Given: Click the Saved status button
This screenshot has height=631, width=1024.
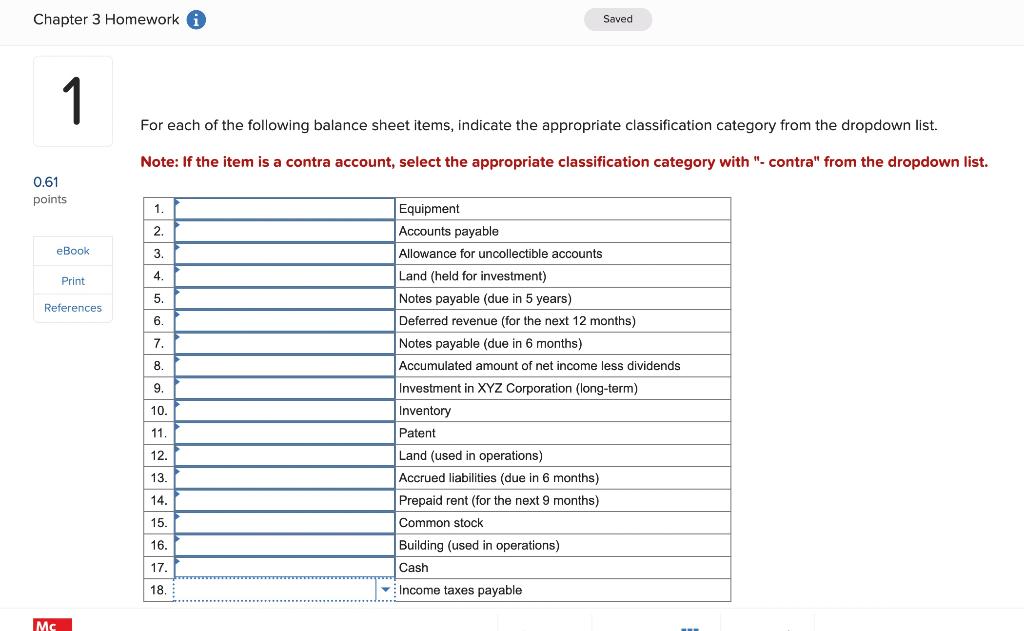Looking at the screenshot, I should (x=618, y=19).
